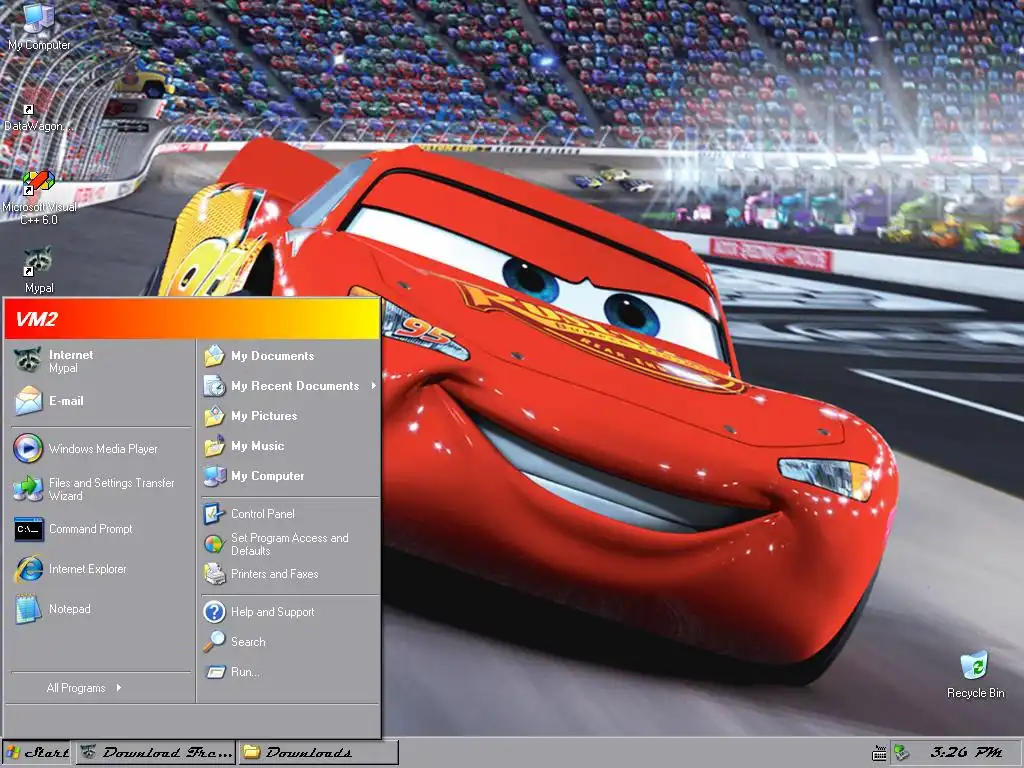Open Control Panel
The height and width of the screenshot is (768, 1024).
[289, 514]
